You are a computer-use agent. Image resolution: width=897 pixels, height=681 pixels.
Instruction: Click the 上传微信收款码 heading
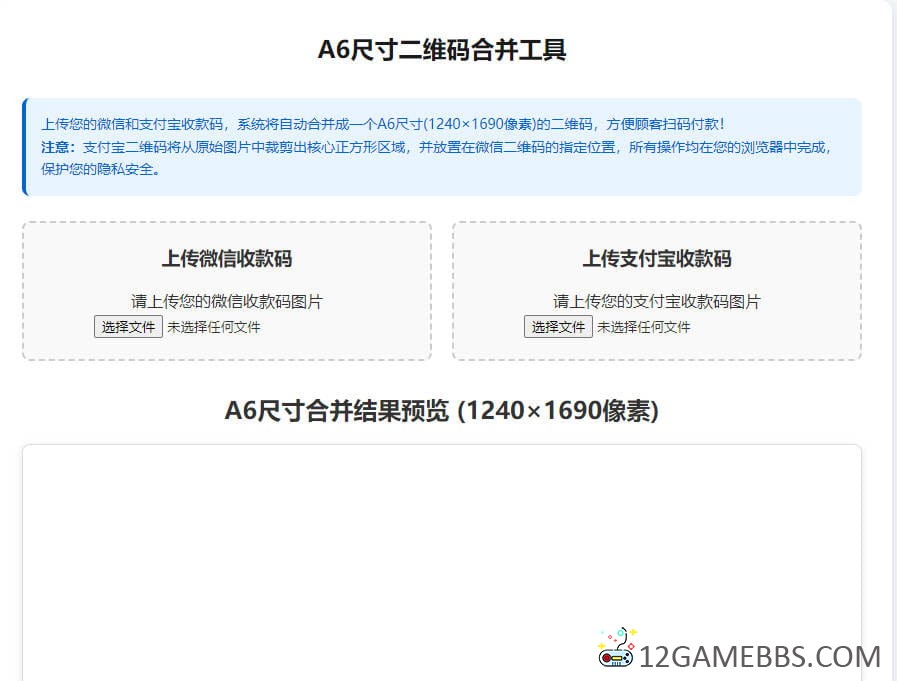[x=227, y=259]
